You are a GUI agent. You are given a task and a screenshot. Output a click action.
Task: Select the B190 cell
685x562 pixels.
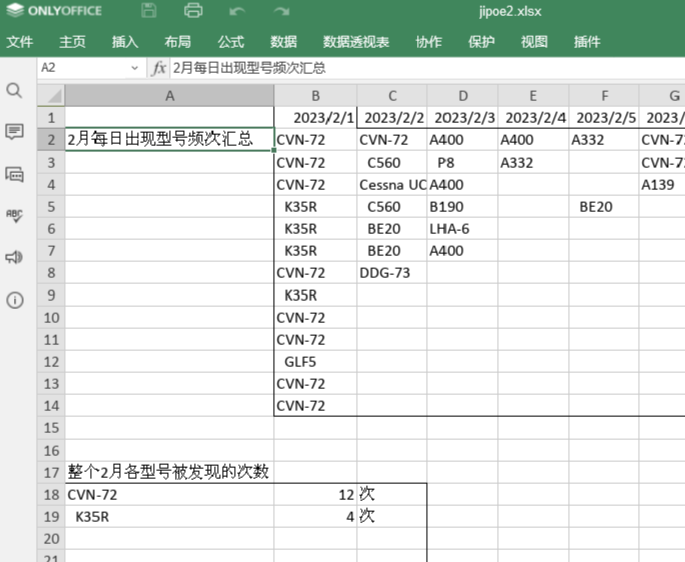(x=463, y=207)
